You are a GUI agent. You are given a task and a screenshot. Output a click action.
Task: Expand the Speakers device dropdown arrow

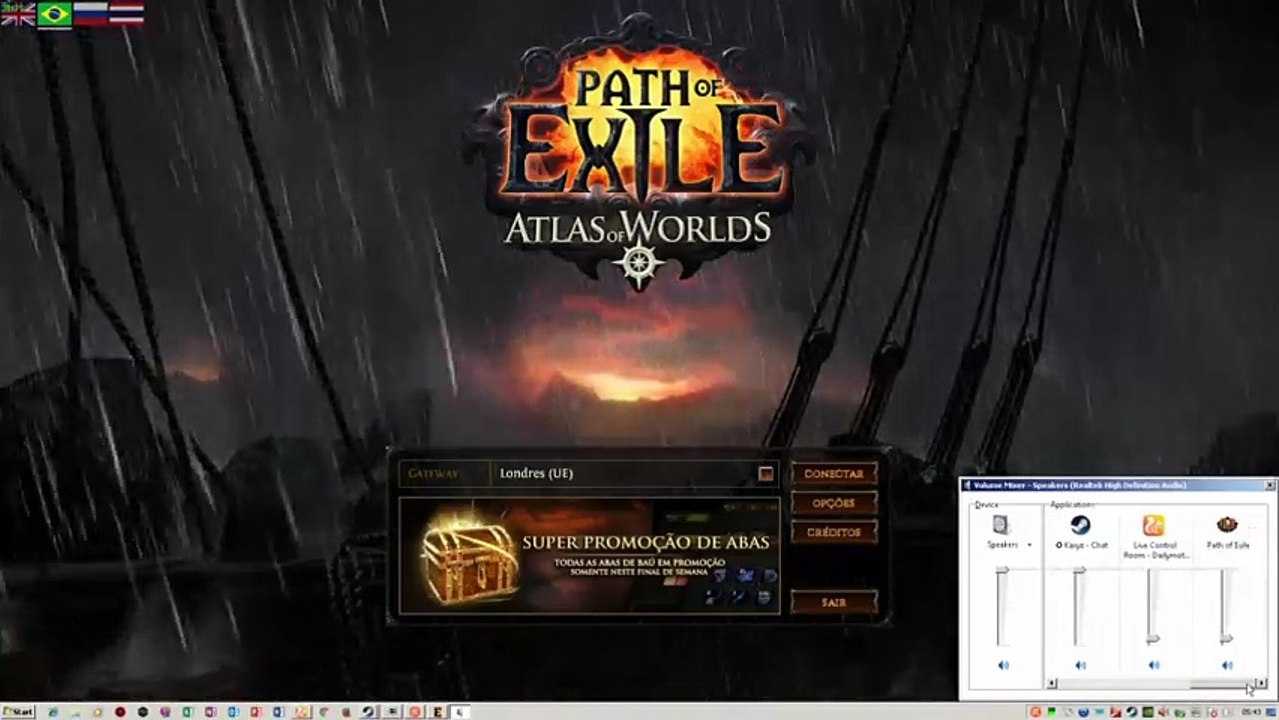coord(1029,545)
